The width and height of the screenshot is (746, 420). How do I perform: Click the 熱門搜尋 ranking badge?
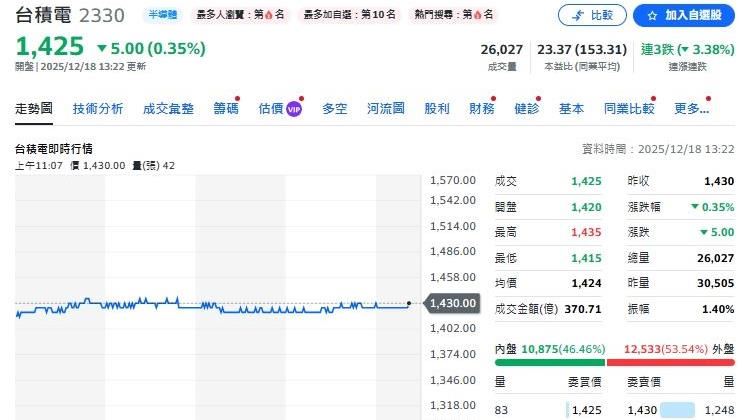[x=453, y=15]
